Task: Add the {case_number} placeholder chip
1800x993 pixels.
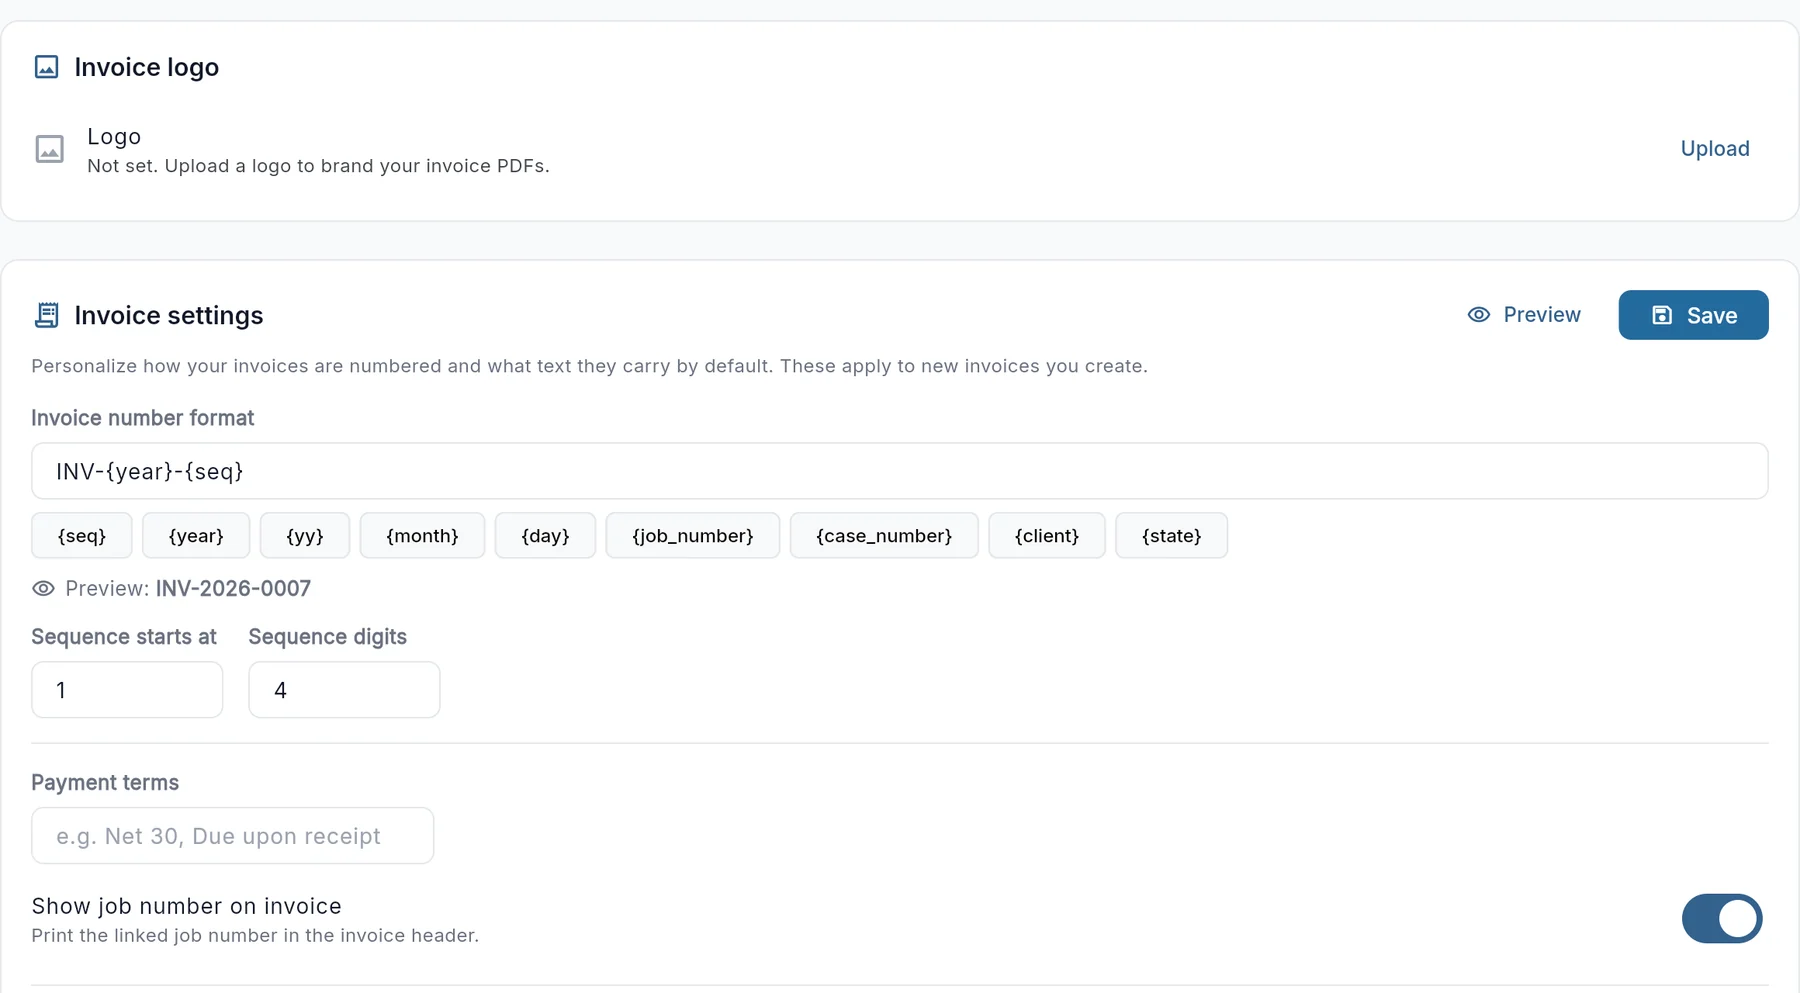Action: pos(884,536)
